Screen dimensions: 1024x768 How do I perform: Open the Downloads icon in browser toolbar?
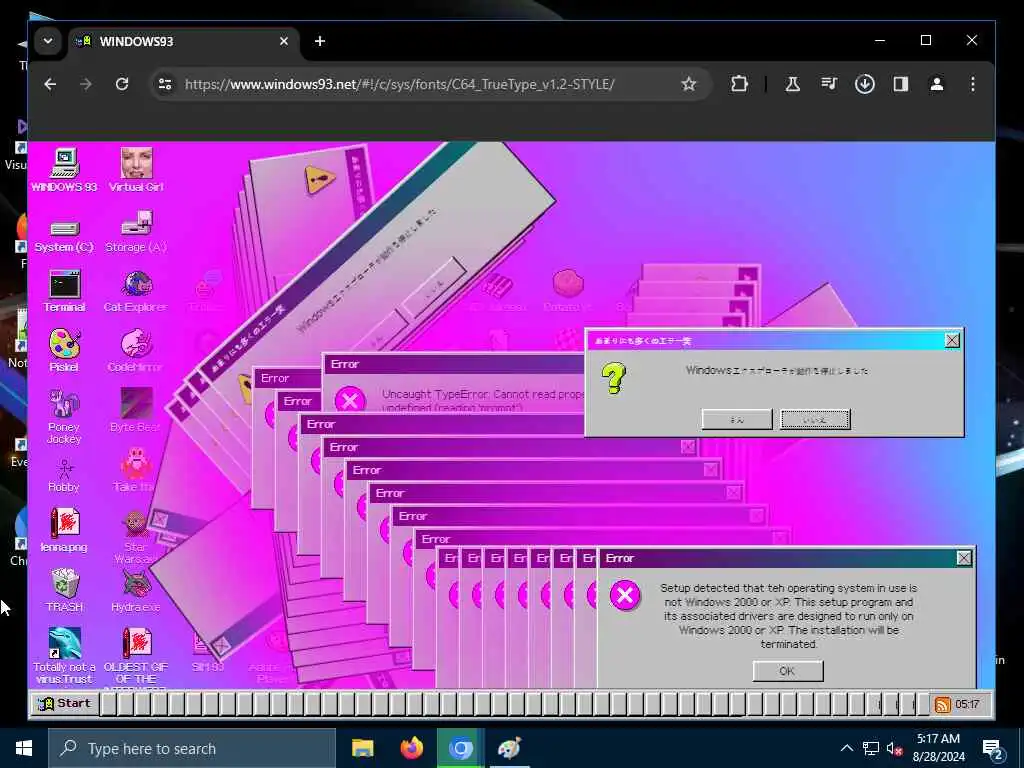[x=865, y=84]
